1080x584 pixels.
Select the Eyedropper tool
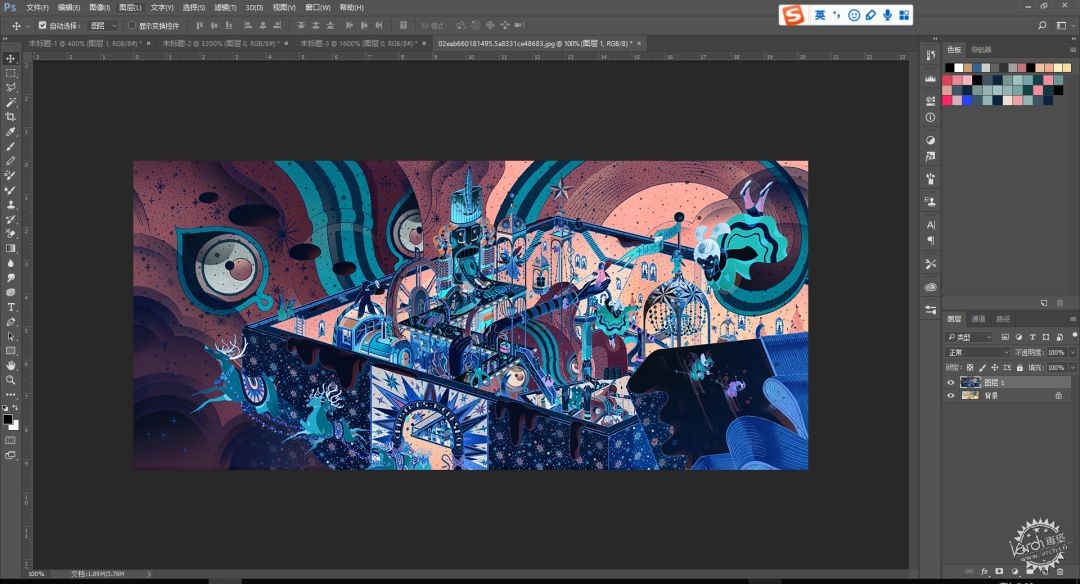point(10,132)
